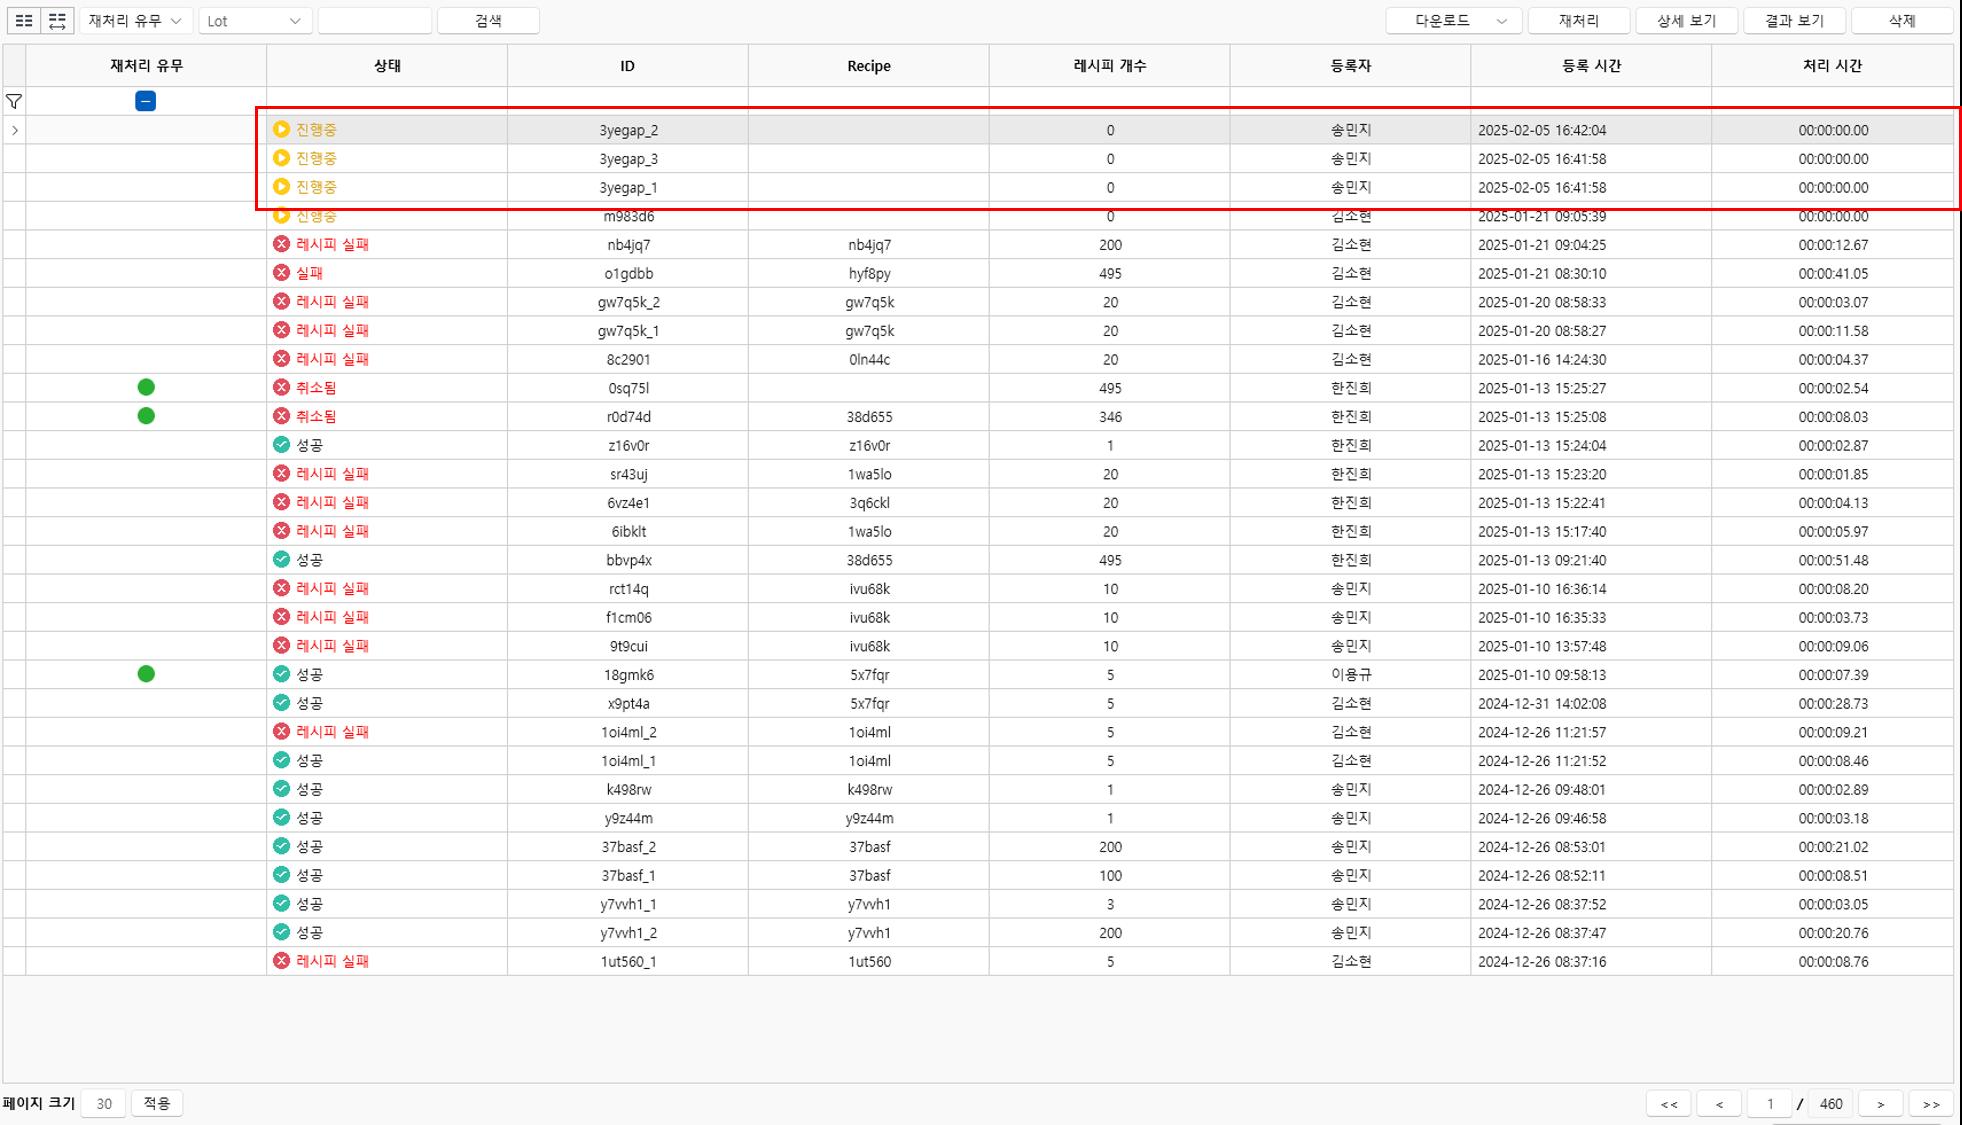The height and width of the screenshot is (1125, 1962).
Task: Open the Lot dropdown
Action: (254, 20)
